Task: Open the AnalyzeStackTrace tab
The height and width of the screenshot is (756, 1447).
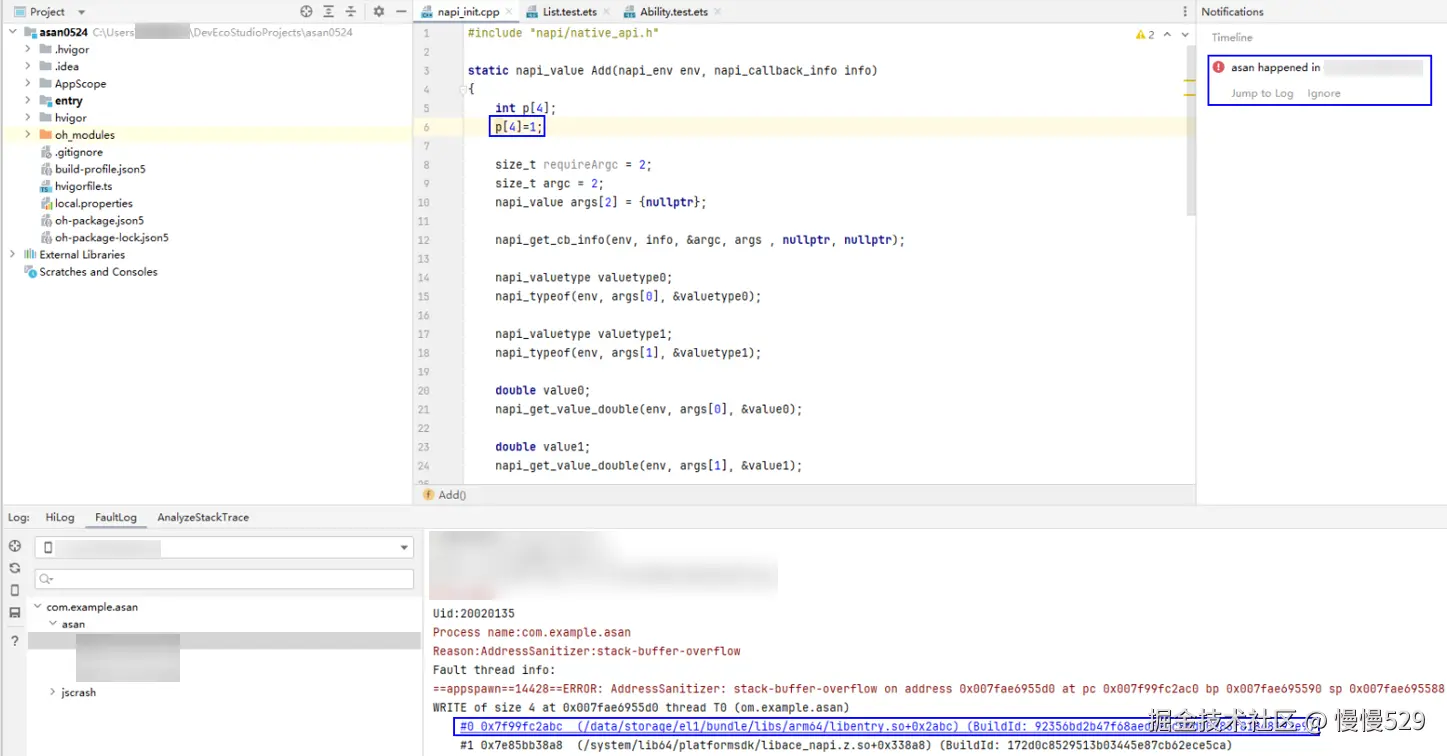Action: [x=203, y=517]
